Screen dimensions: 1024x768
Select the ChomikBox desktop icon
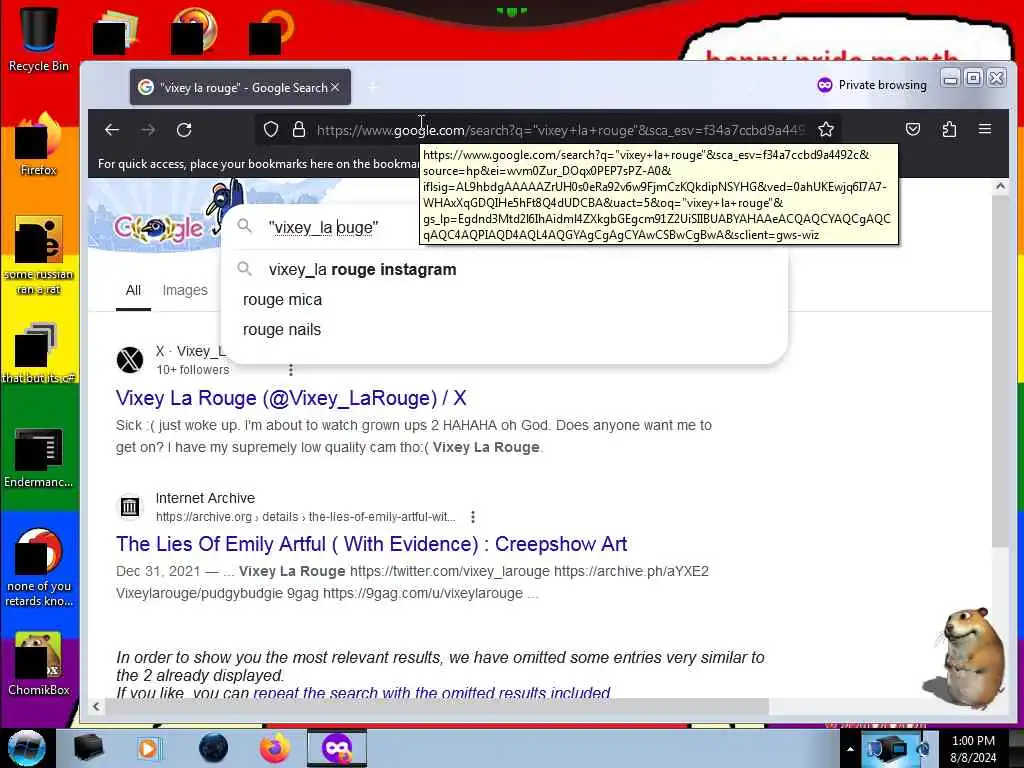point(39,665)
